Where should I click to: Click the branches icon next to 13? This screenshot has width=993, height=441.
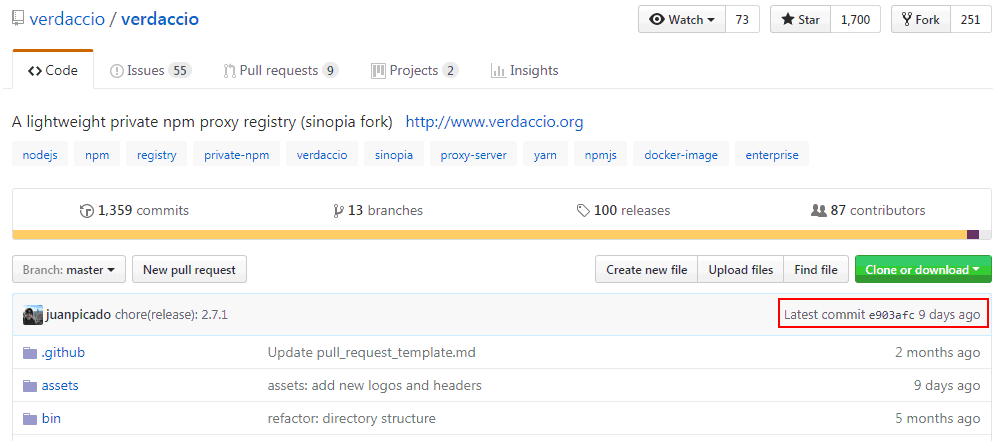pos(338,211)
